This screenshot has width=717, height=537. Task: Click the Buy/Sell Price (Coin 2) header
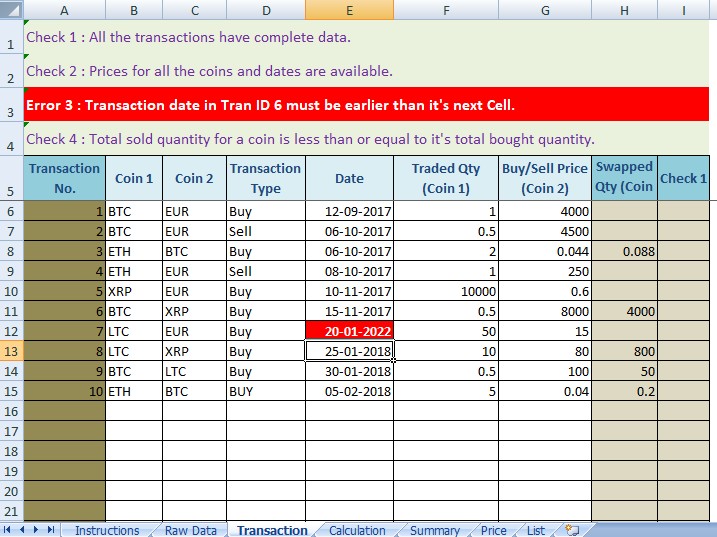click(x=545, y=178)
